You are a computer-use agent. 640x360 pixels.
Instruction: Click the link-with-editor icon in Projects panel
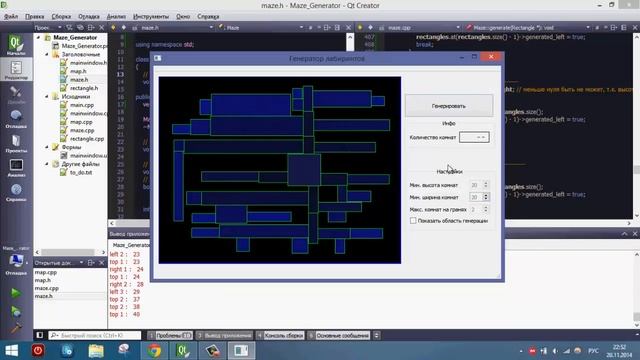pyautogui.click(x=80, y=27)
